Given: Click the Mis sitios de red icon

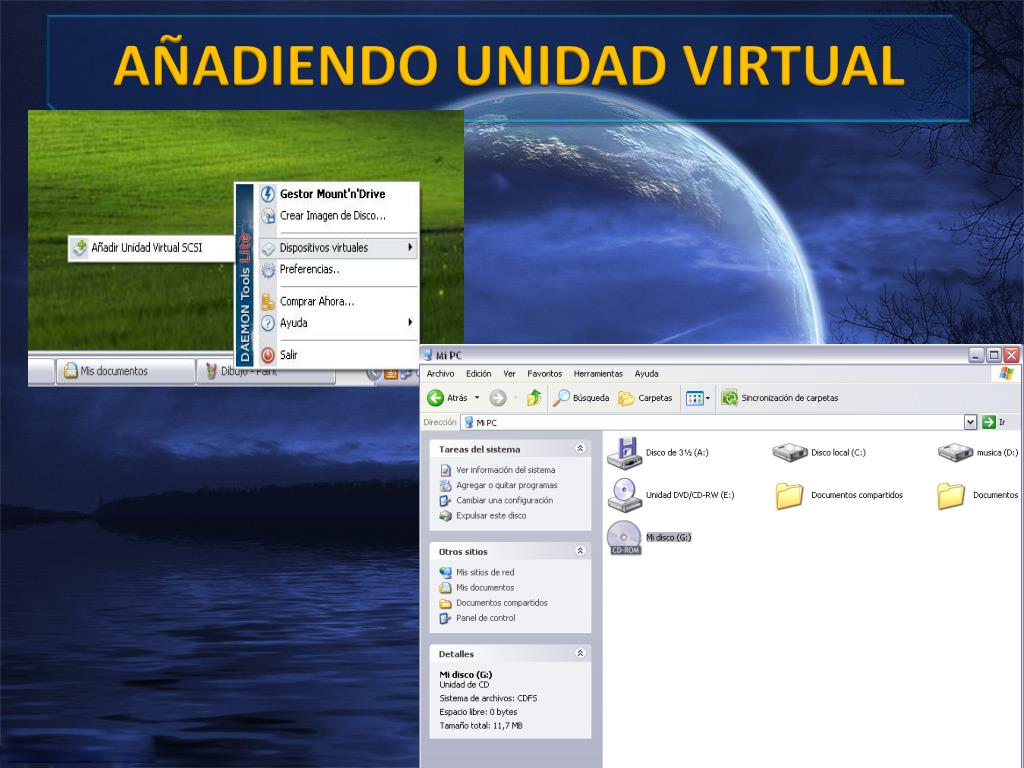Looking at the screenshot, I should coord(445,572).
